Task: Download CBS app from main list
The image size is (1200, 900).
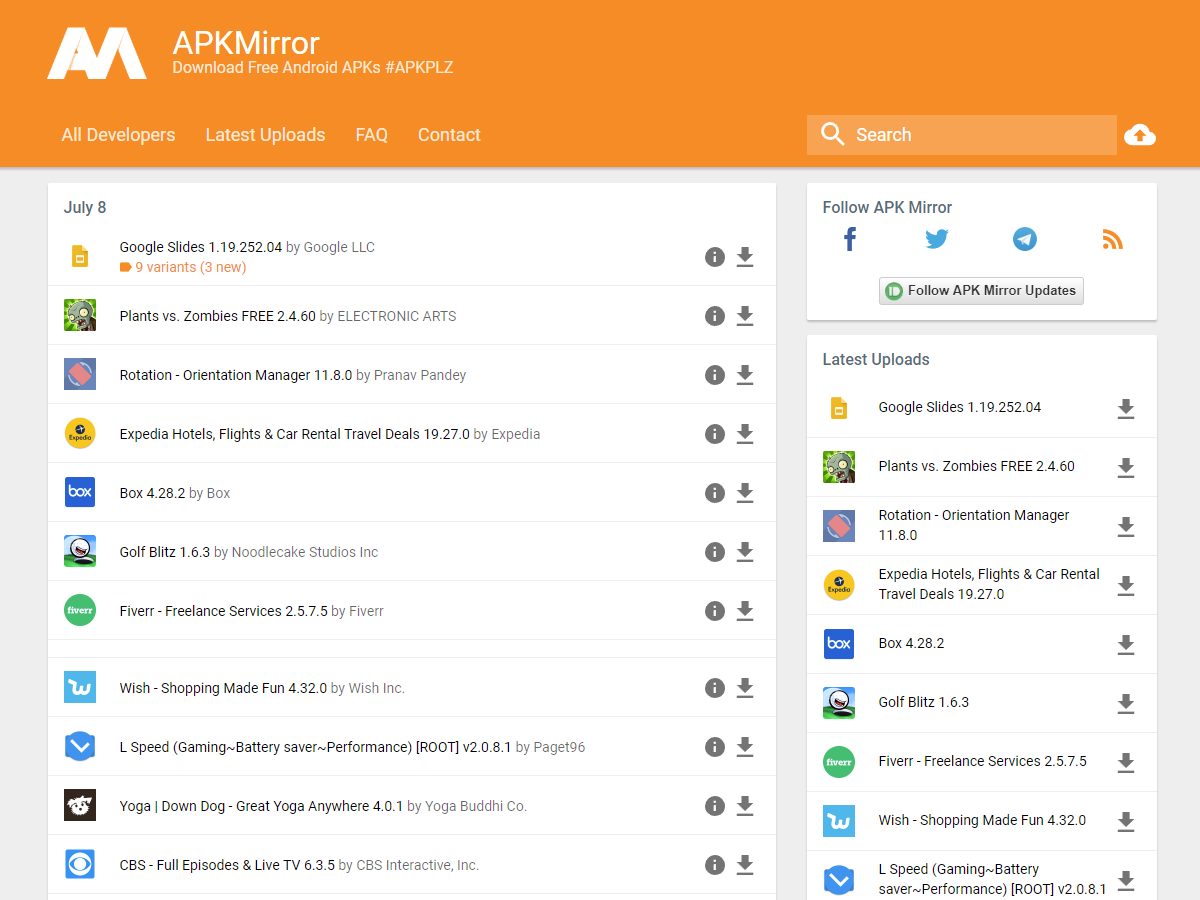Action: [745, 865]
